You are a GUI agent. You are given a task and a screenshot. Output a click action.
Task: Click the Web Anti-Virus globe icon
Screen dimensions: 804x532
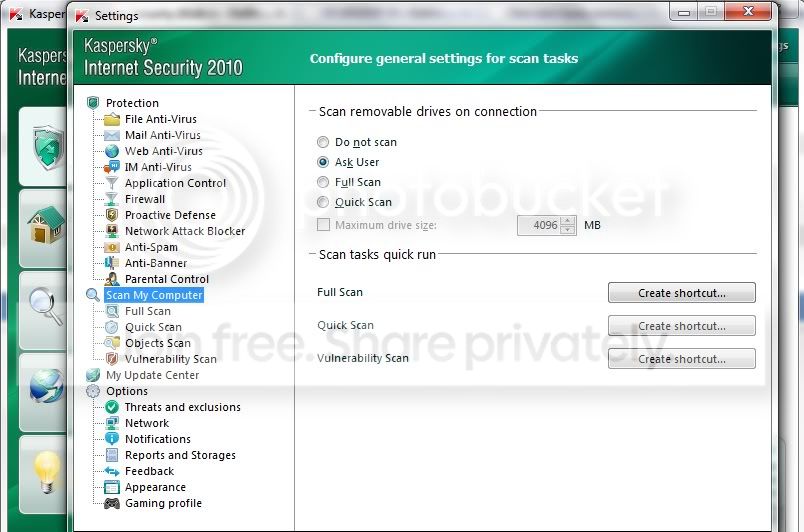pyautogui.click(x=112, y=151)
